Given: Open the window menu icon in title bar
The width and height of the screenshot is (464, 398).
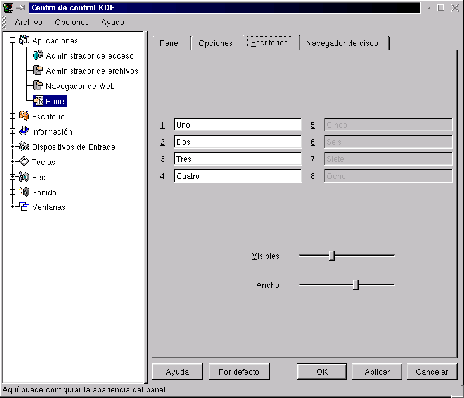Looking at the screenshot, I should click(x=8, y=8).
